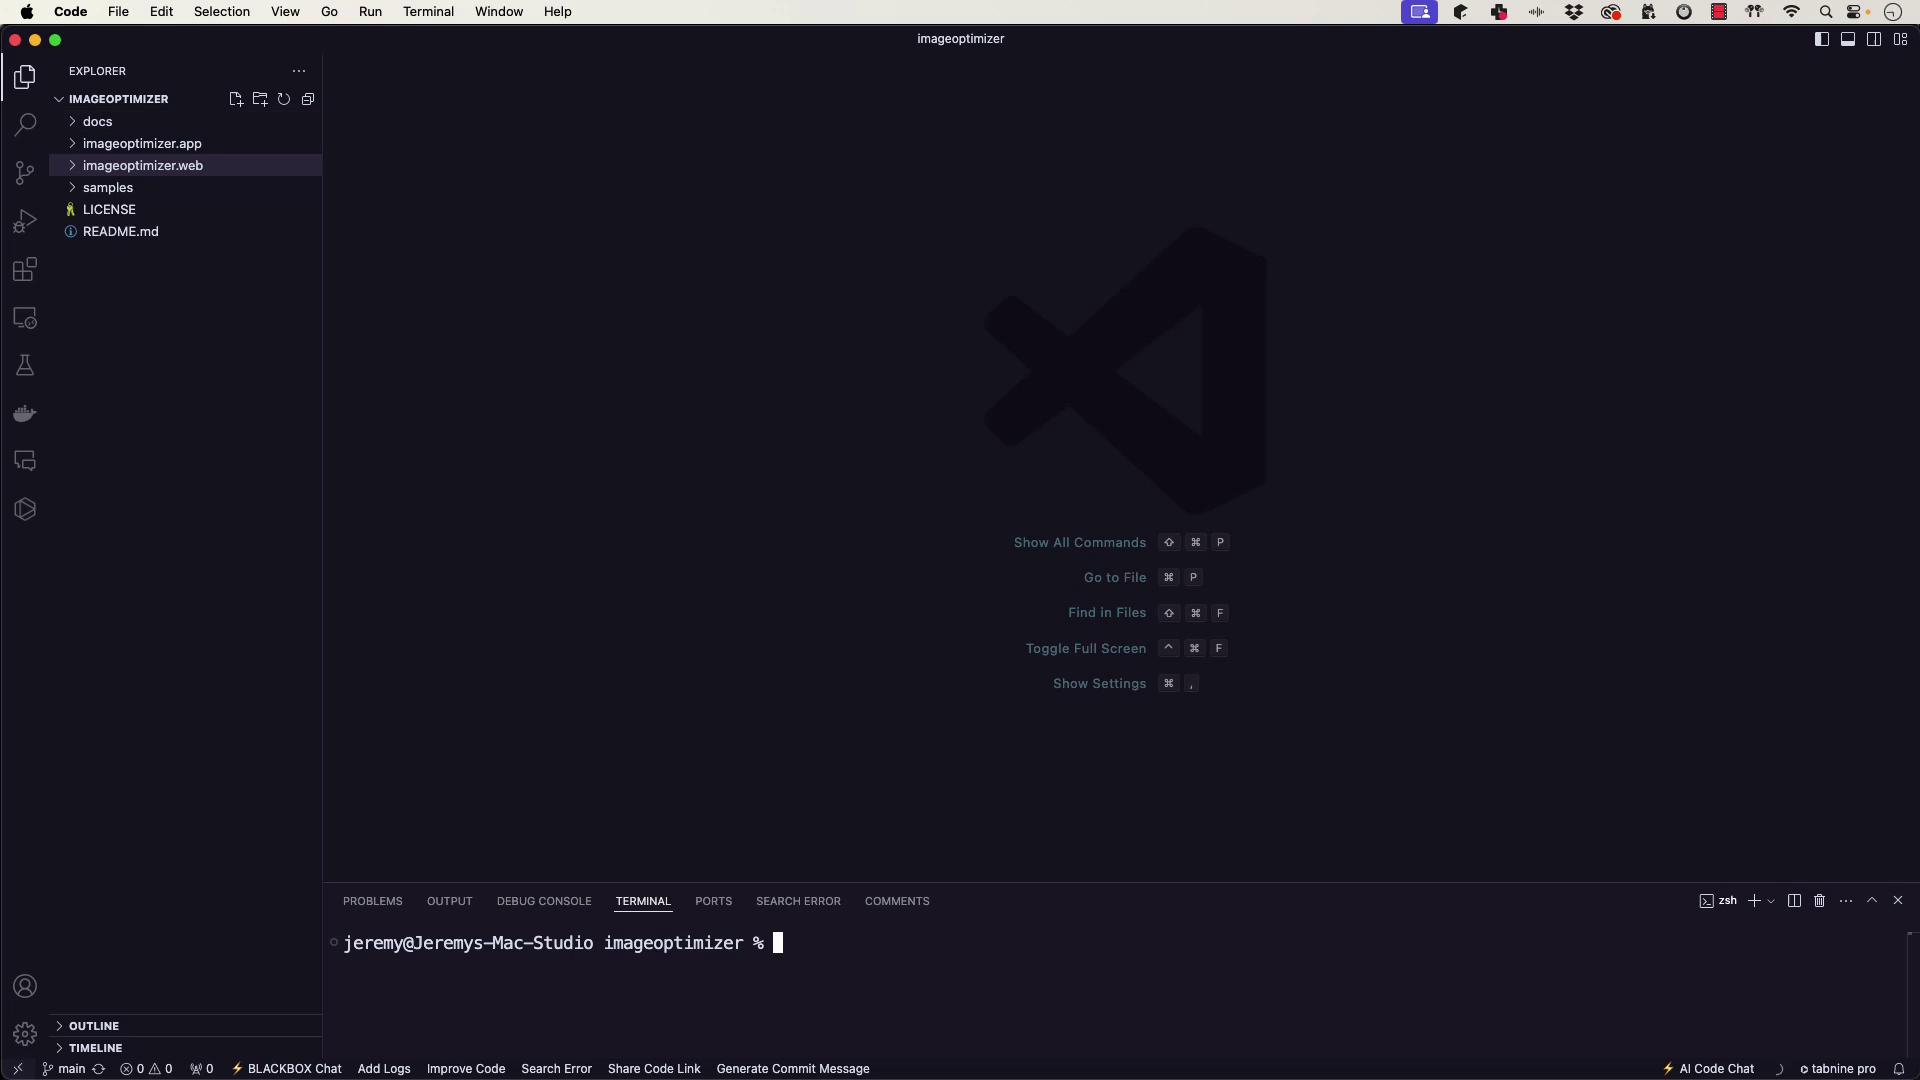Click AI Code Chat in status bar

click(x=1709, y=1069)
